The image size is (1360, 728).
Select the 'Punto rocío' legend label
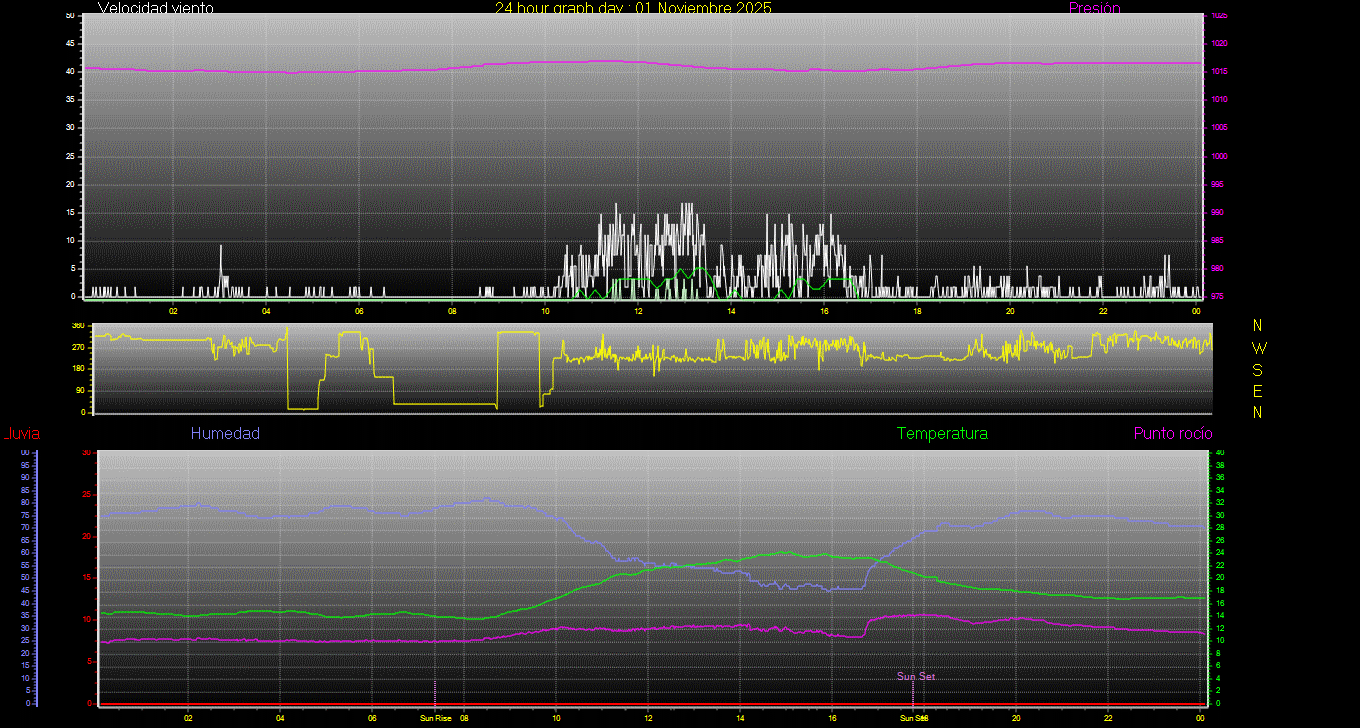[x=1172, y=433]
